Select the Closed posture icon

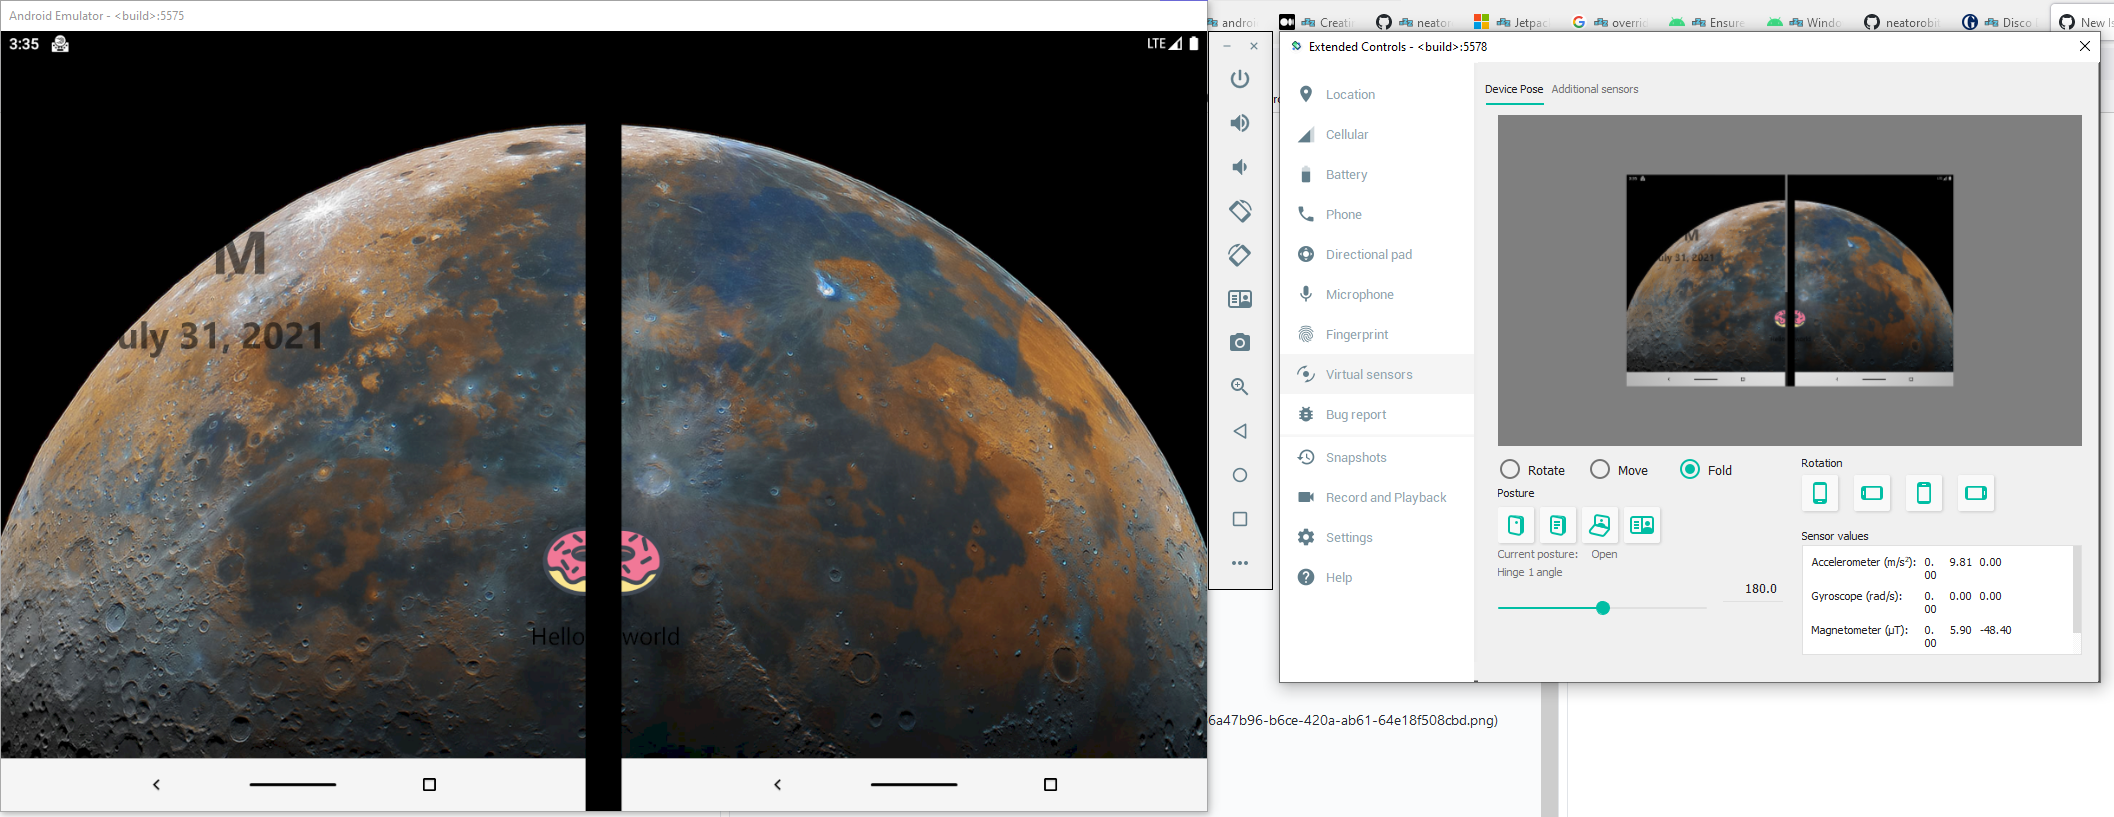pyautogui.click(x=1516, y=525)
